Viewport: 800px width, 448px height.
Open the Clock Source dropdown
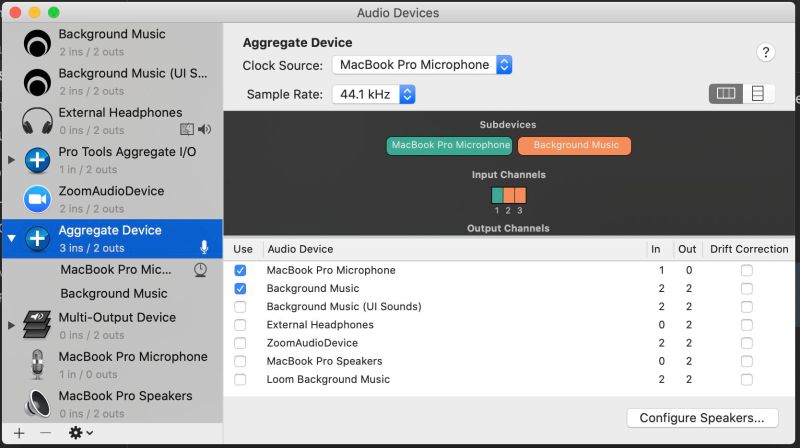coord(422,65)
